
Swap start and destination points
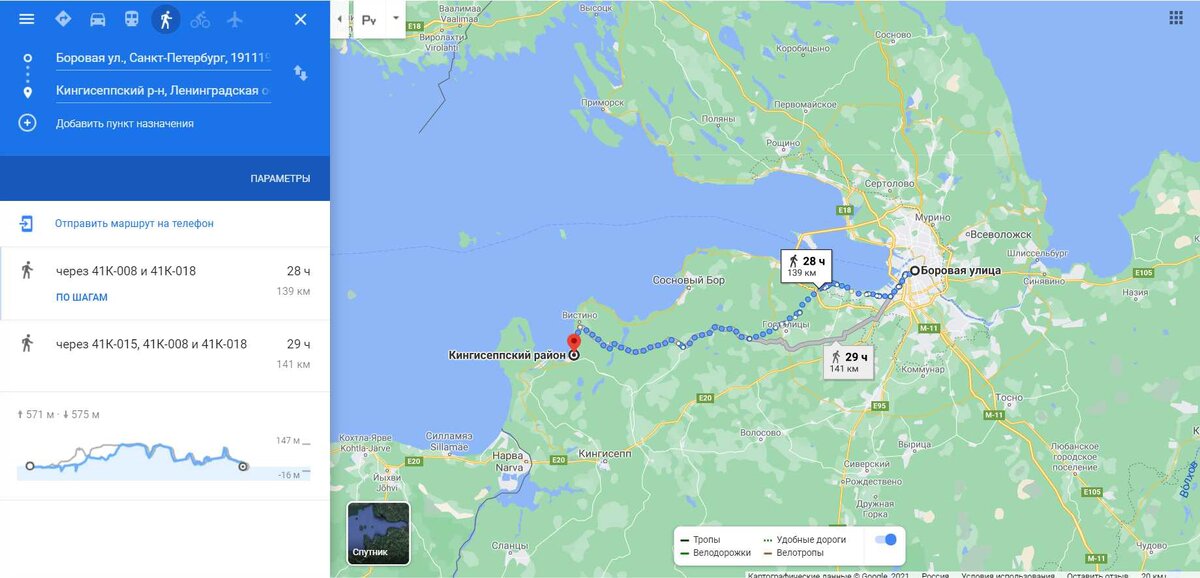pyautogui.click(x=300, y=73)
